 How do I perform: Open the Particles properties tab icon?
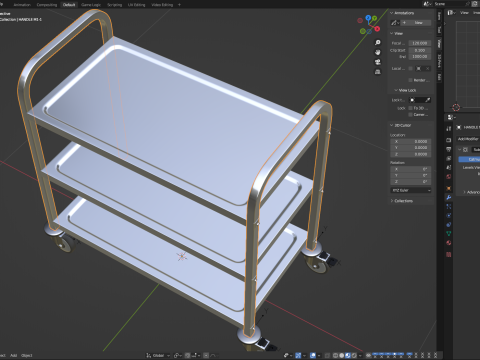tap(449, 206)
